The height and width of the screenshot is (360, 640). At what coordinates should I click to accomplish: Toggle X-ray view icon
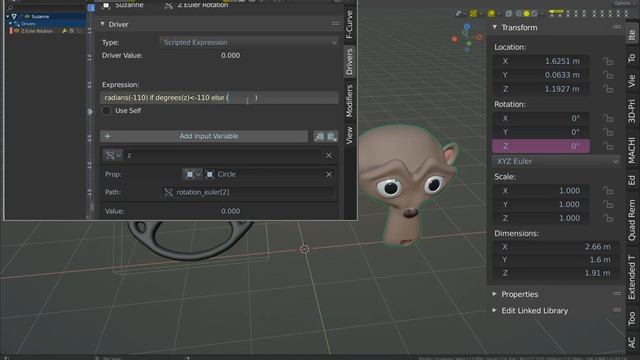point(509,13)
